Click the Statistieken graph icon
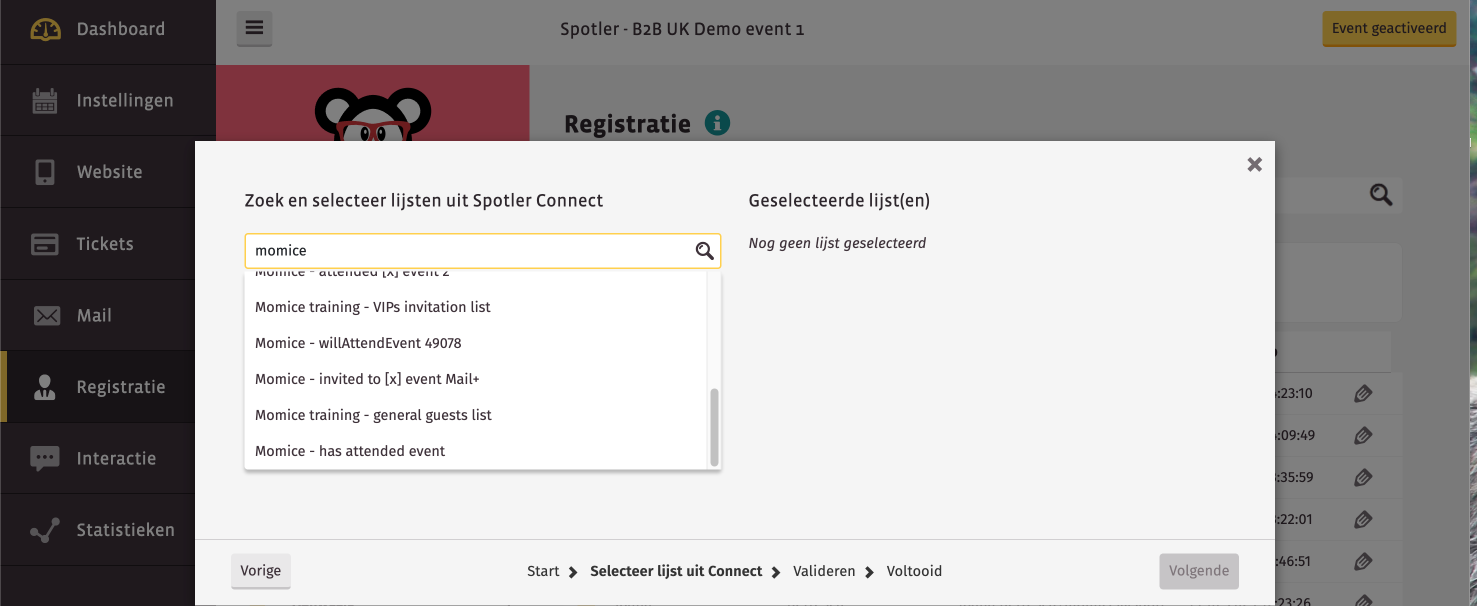 (x=45, y=531)
